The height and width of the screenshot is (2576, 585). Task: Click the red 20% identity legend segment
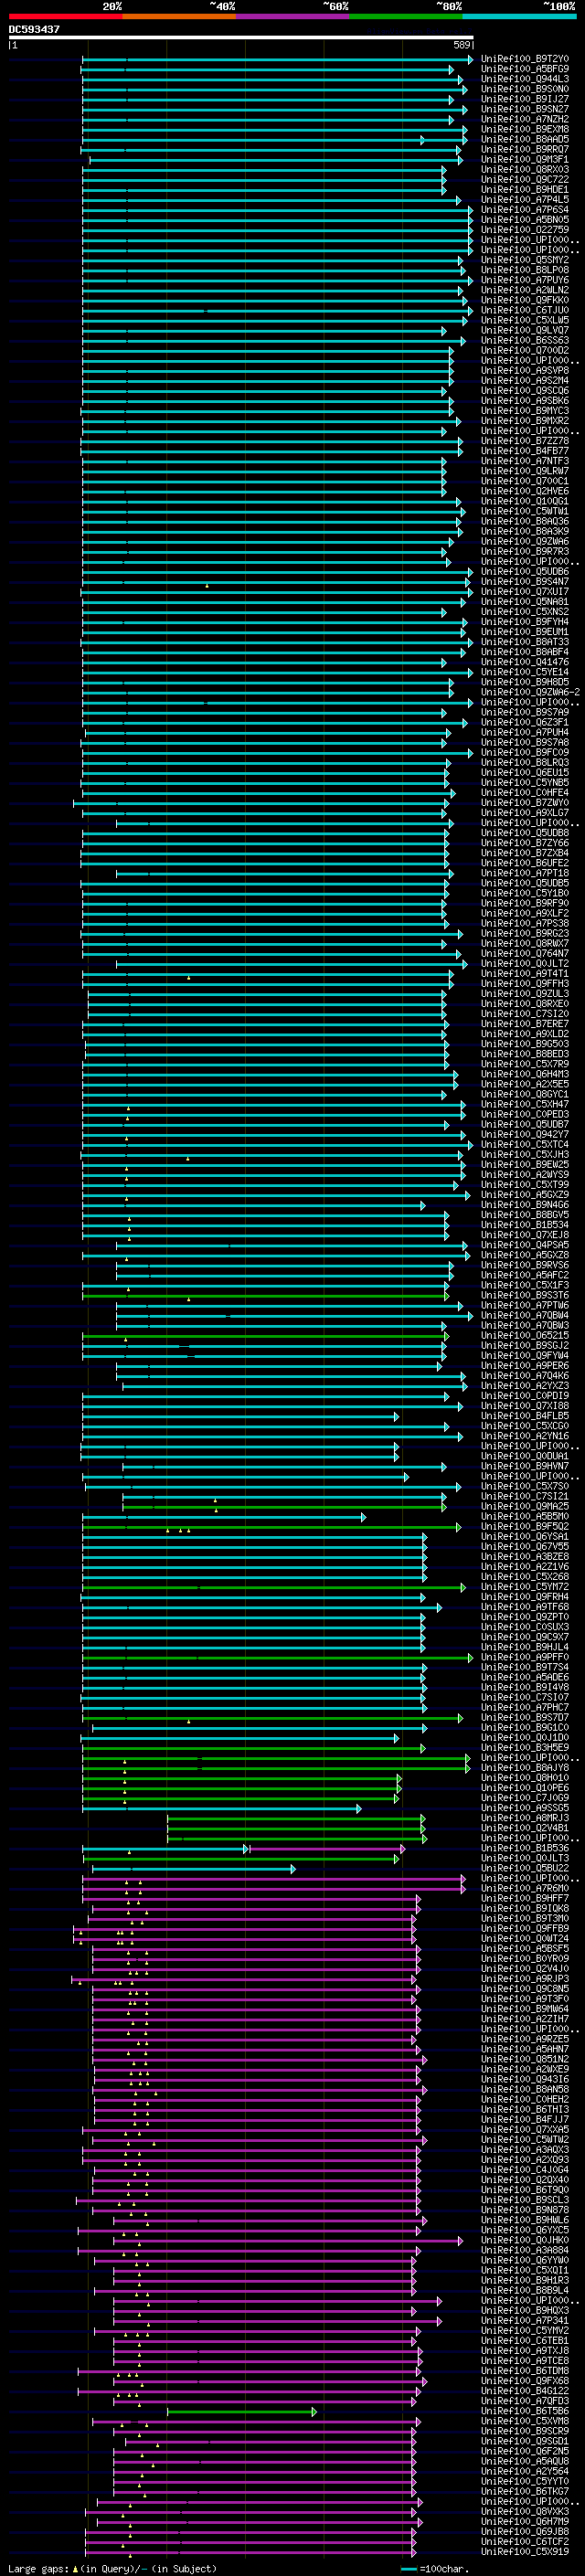(65, 16)
